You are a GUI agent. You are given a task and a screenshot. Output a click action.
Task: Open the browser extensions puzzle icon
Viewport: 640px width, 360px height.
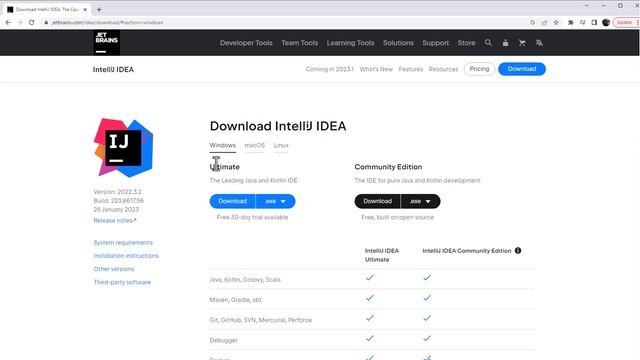[x=571, y=22]
